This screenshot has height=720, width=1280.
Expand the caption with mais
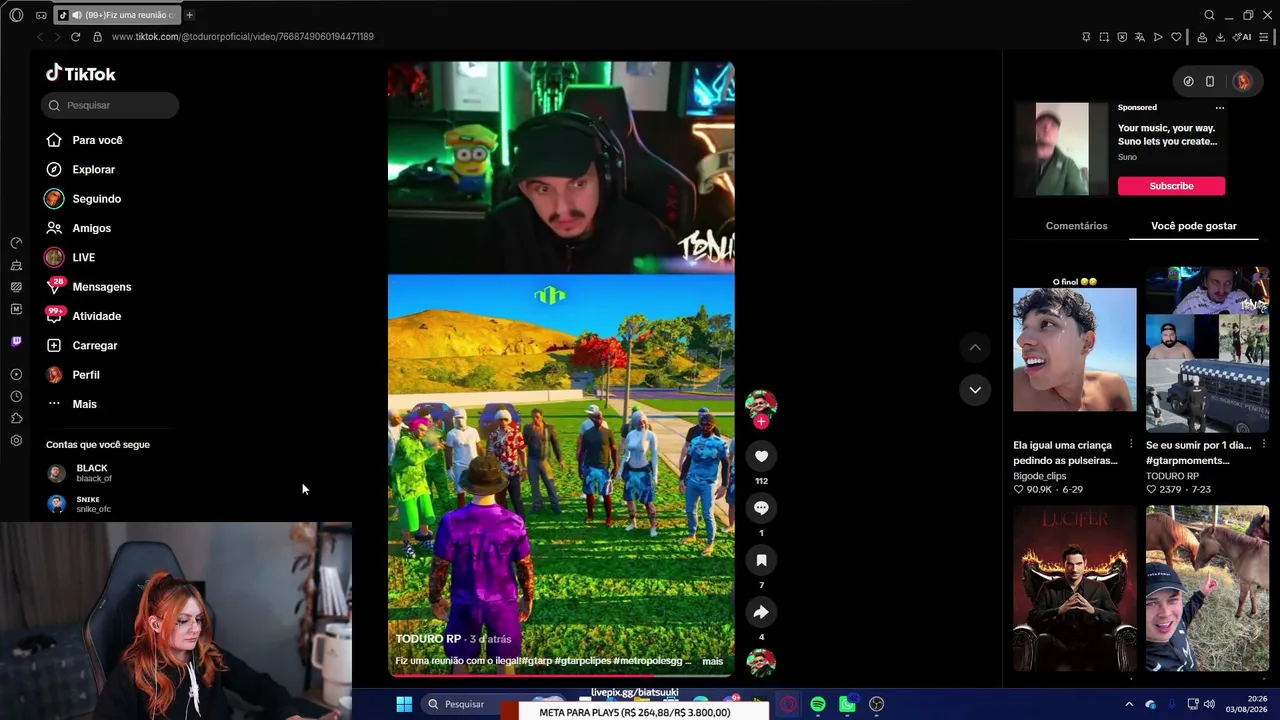[x=712, y=661]
